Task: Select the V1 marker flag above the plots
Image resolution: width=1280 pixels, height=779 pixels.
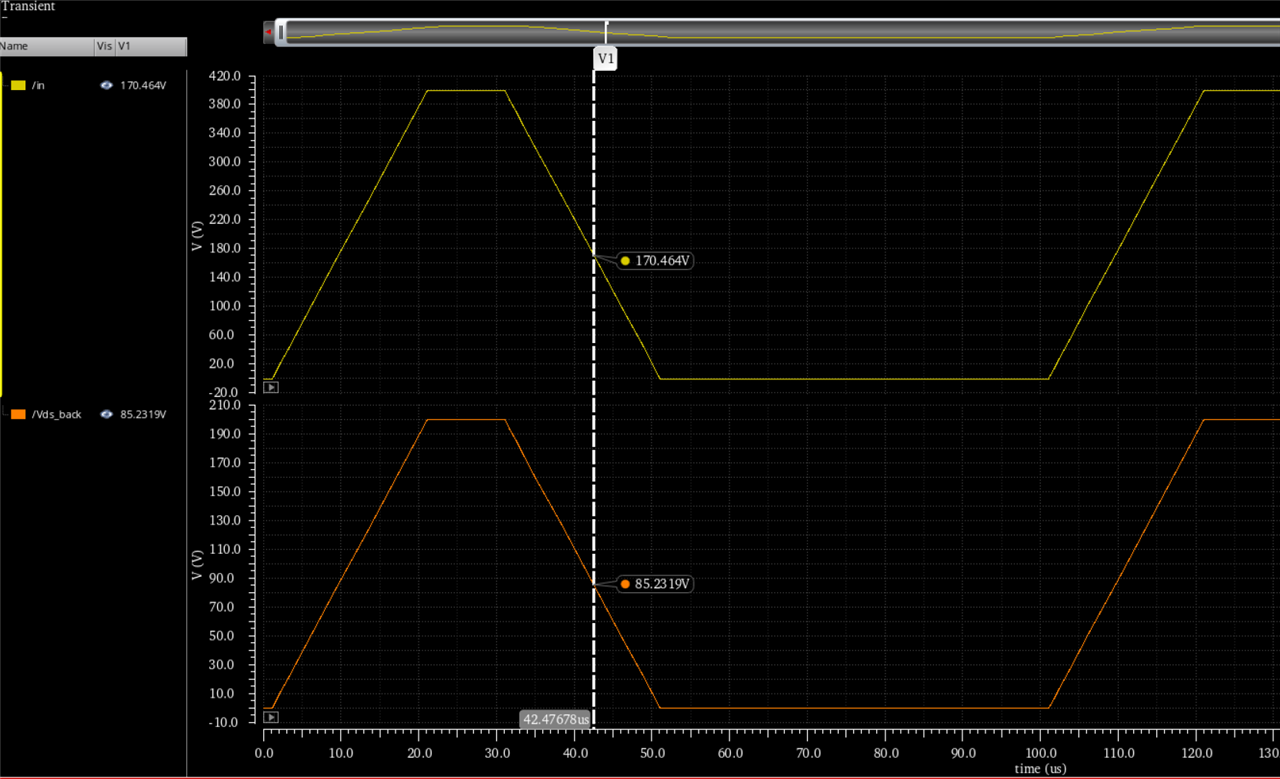Action: click(x=605, y=58)
